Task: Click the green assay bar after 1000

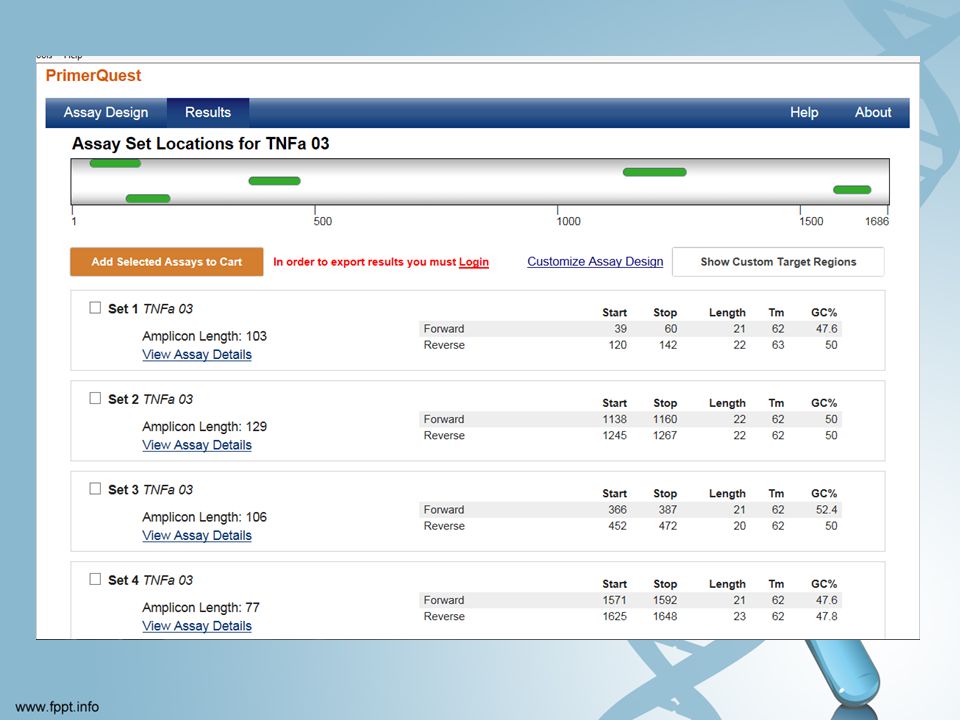Action: tap(654, 172)
